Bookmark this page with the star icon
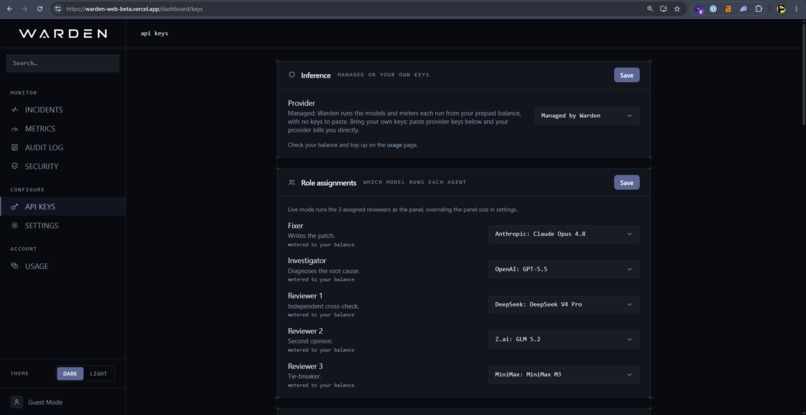 677,9
